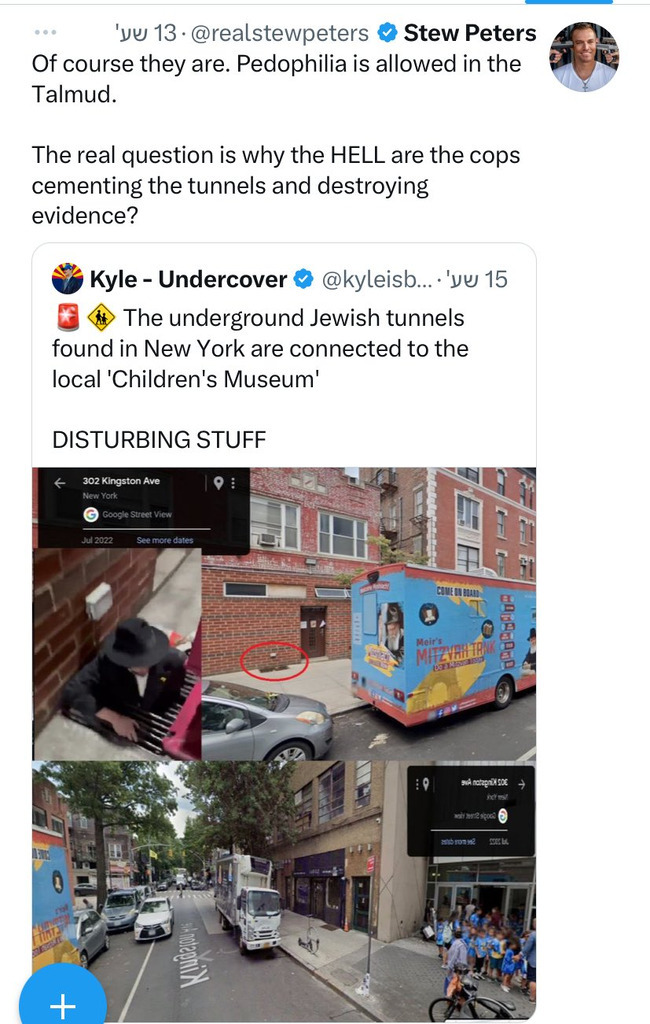Click the location pin icon in the Street View overlay

coord(219,483)
